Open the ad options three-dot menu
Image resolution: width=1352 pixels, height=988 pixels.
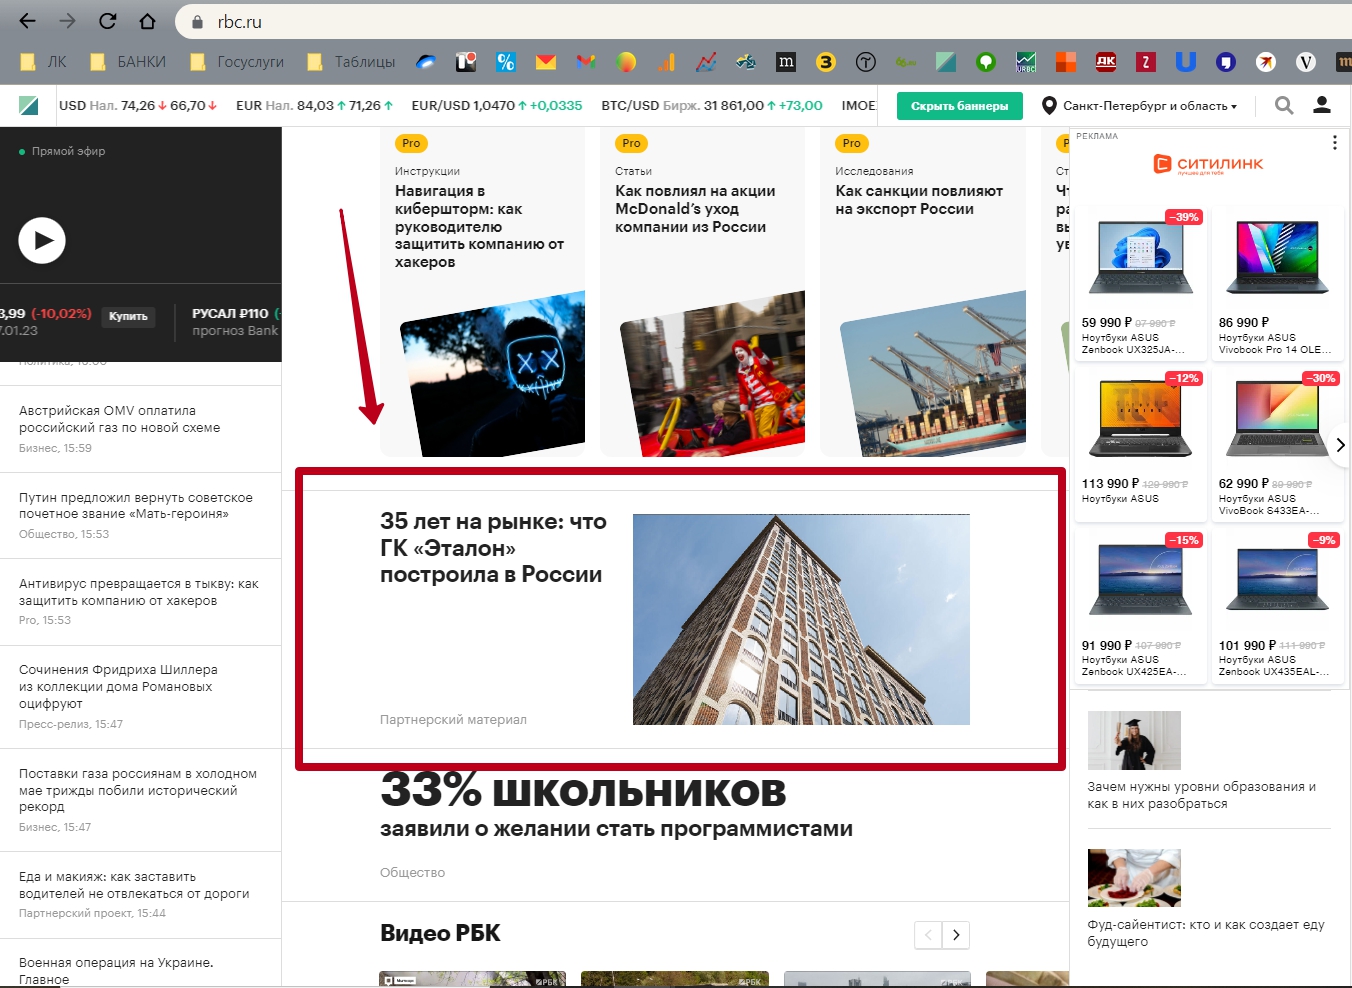[x=1334, y=143]
